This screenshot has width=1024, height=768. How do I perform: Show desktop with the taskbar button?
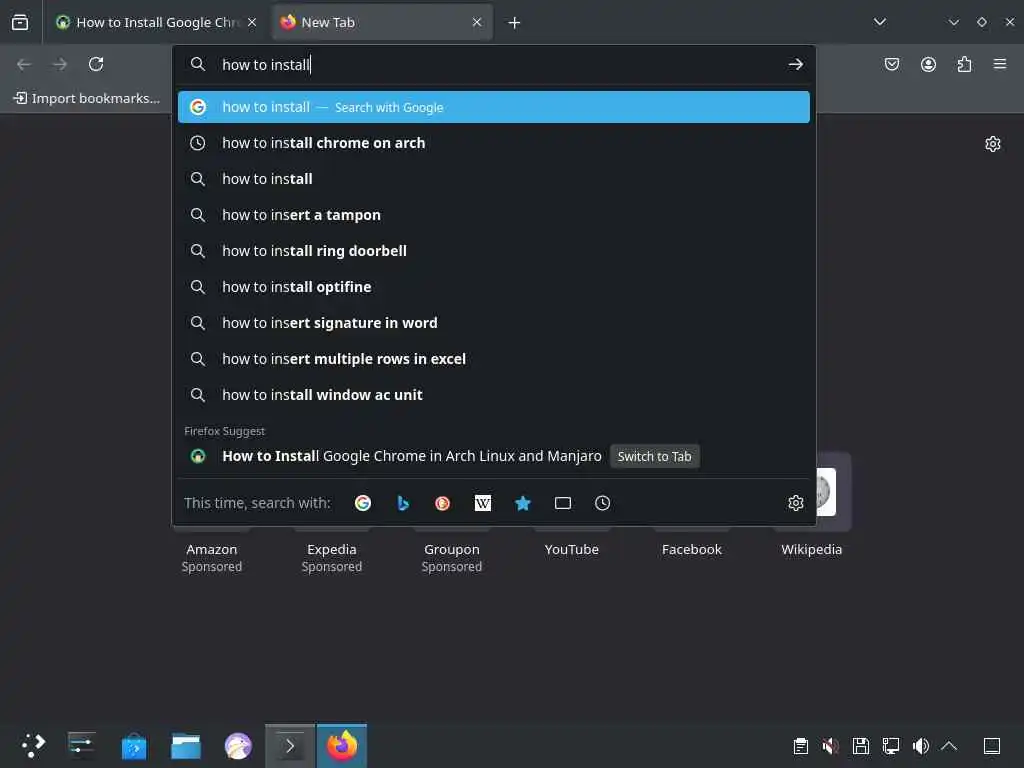992,746
